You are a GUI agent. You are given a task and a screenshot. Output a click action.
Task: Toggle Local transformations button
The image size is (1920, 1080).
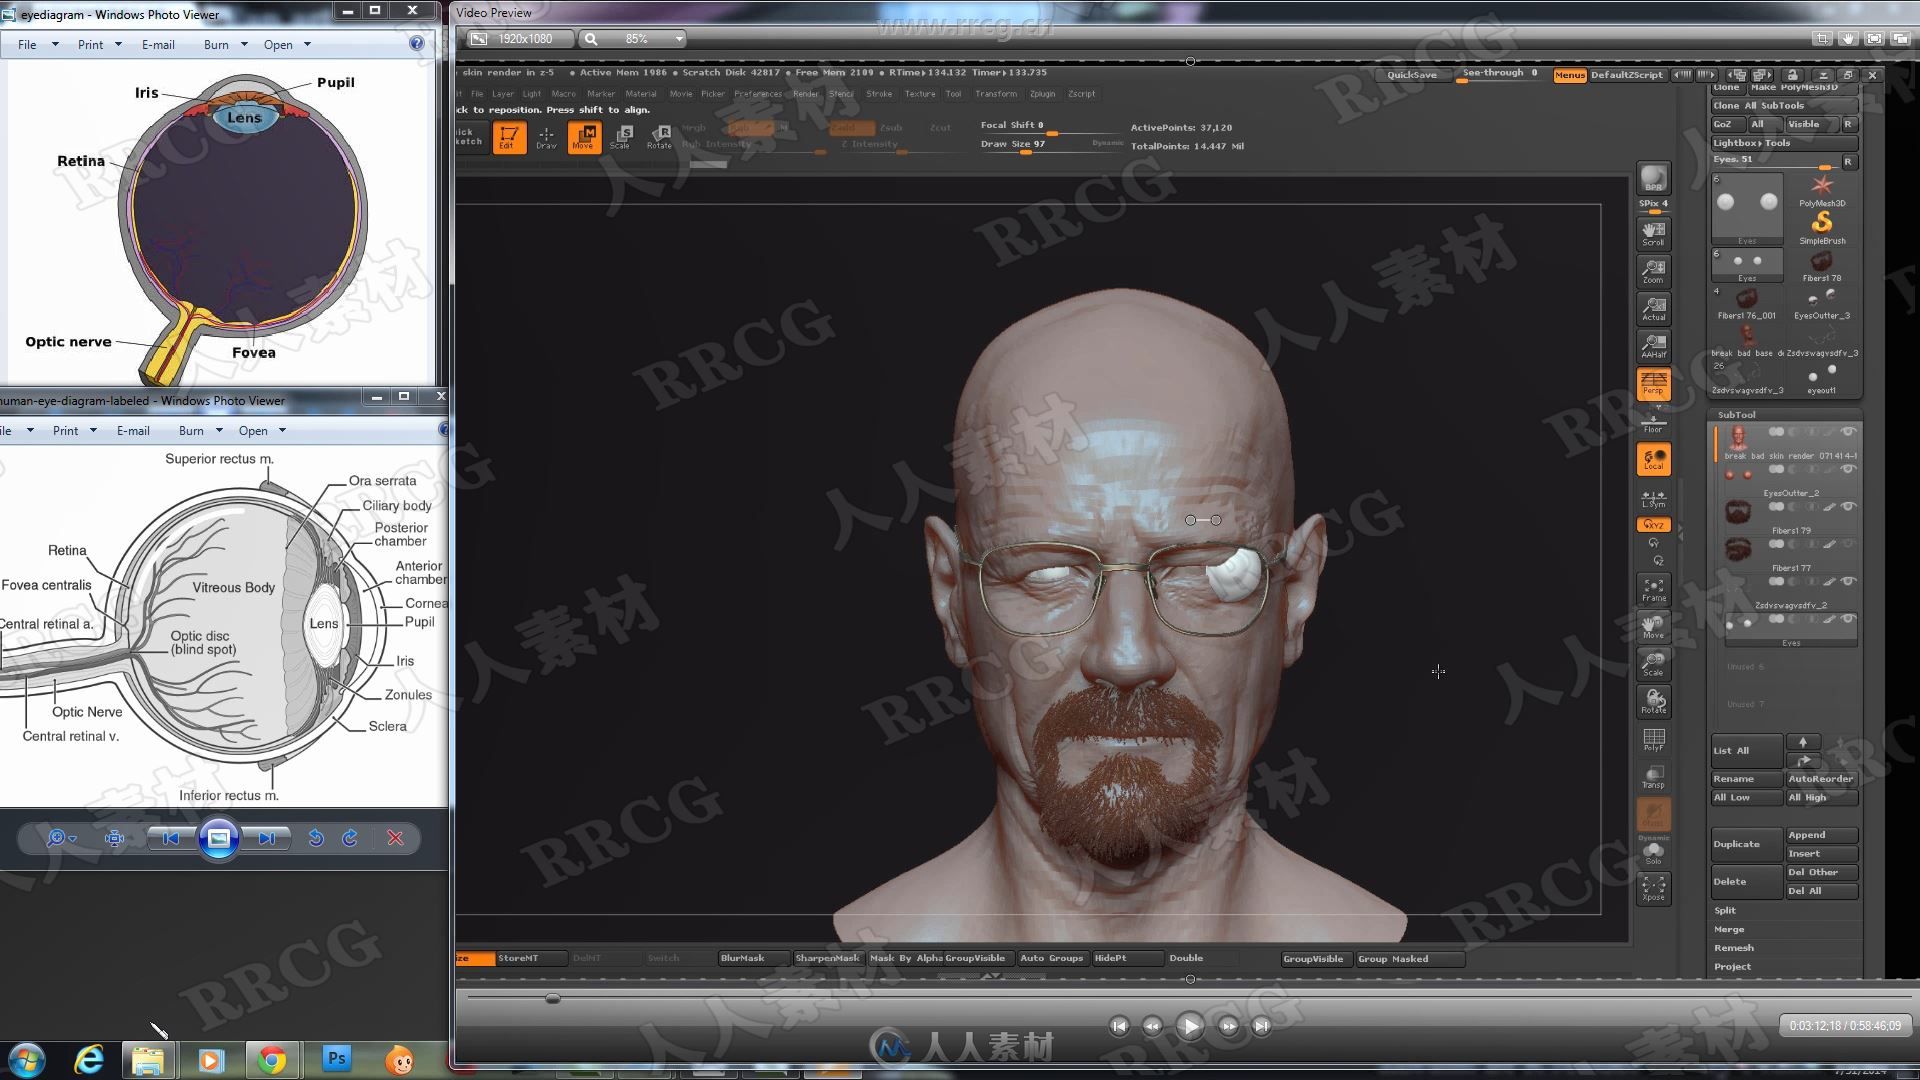click(x=1653, y=459)
